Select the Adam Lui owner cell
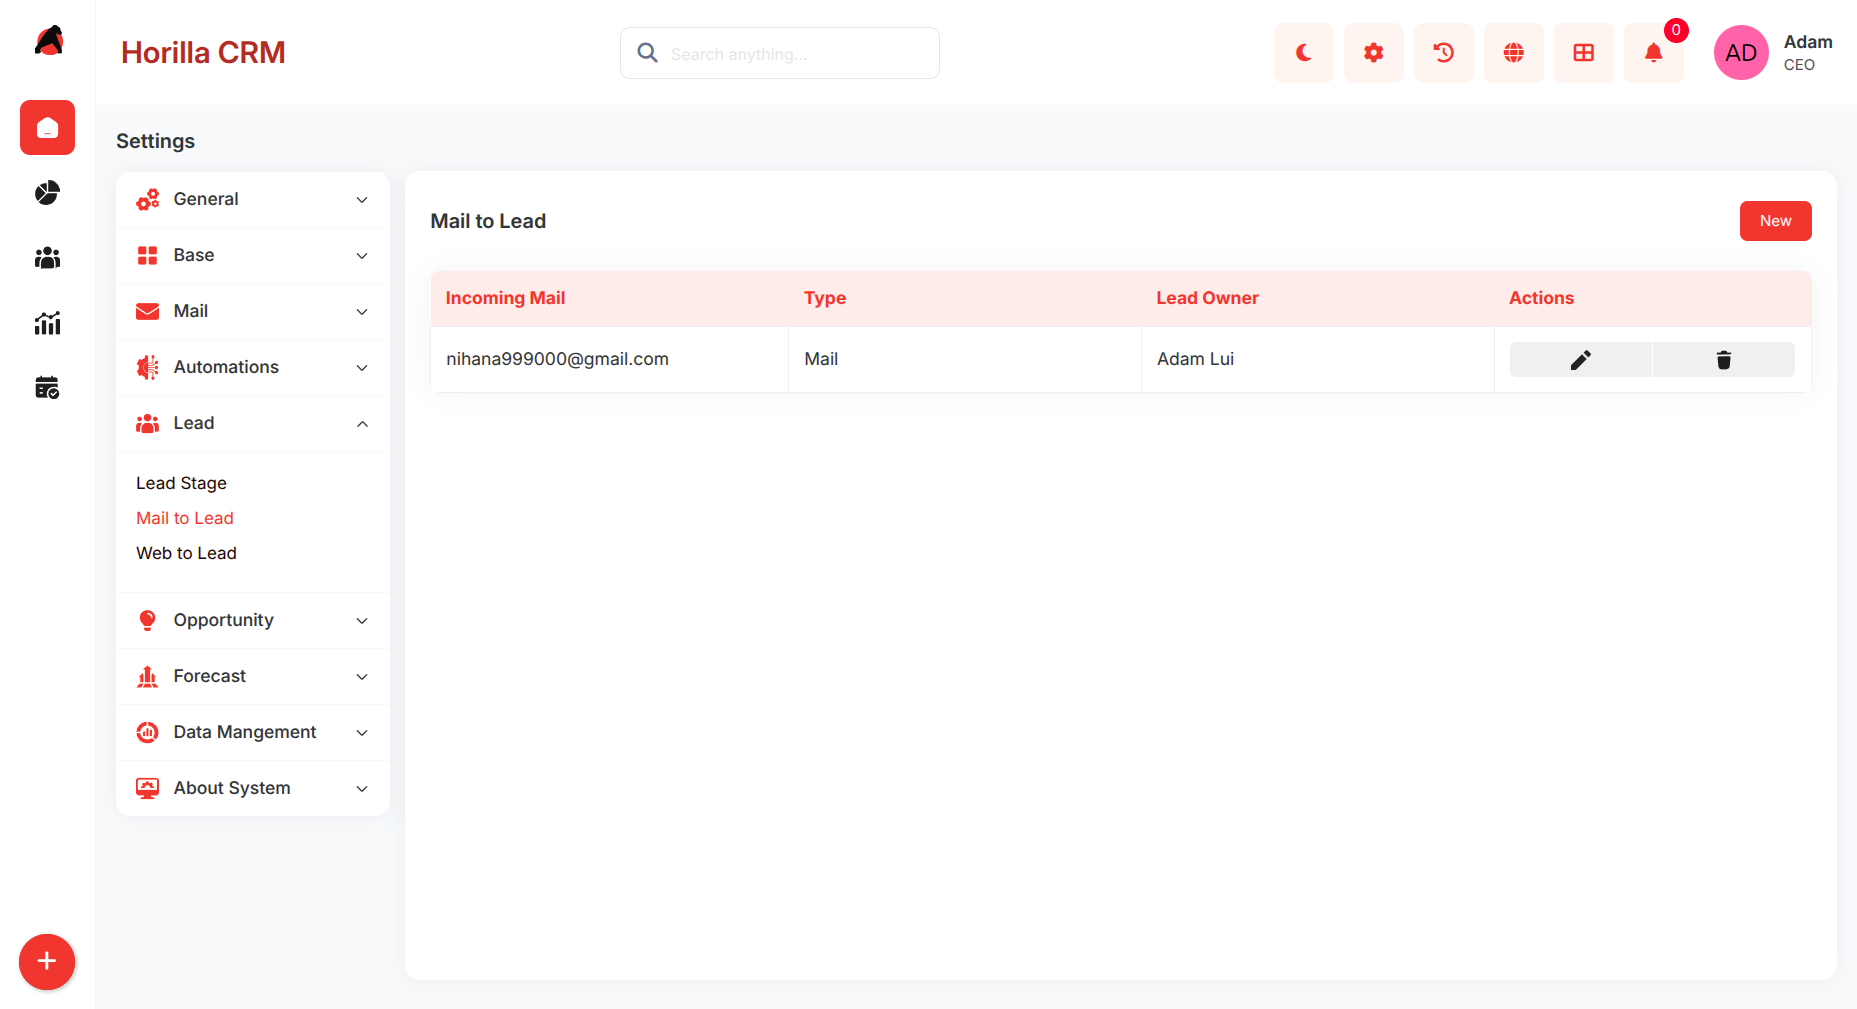1857x1009 pixels. (1317, 359)
